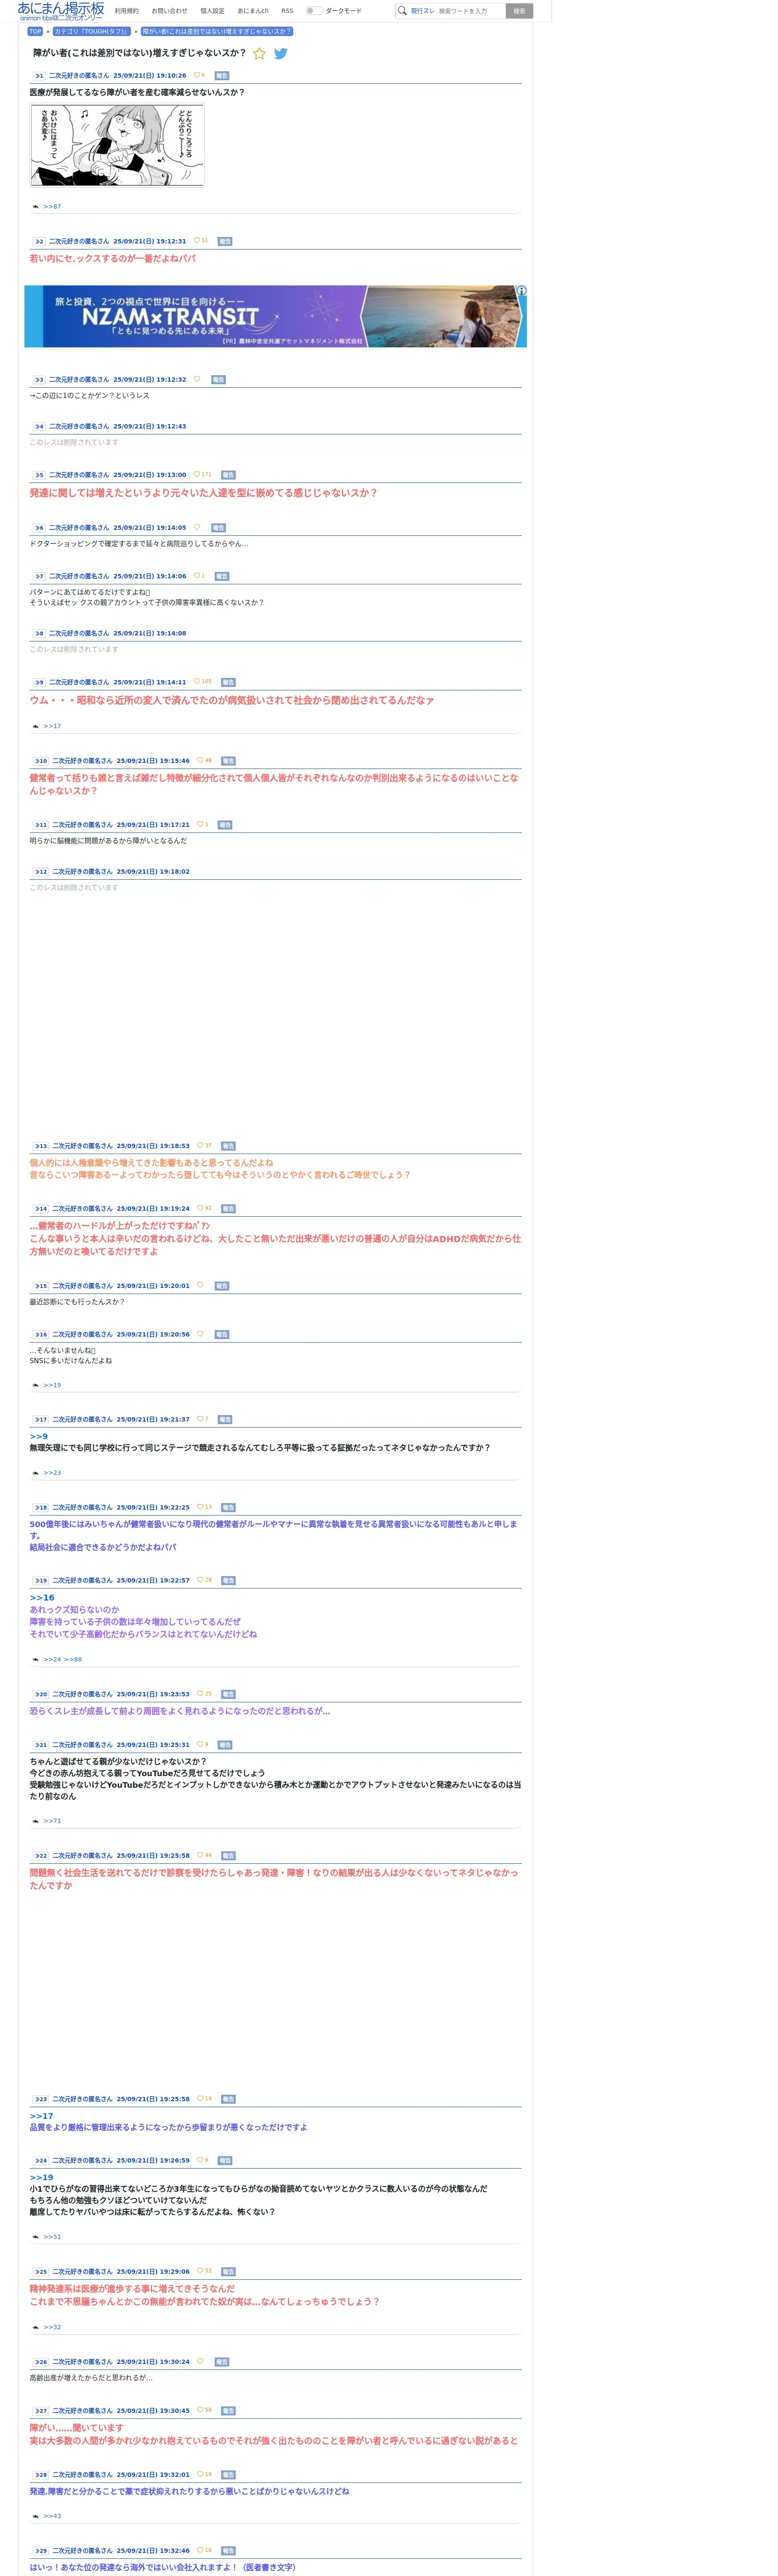The height and width of the screenshot is (2576, 778).
Task: Click the >>9 quote link in post 17
Action: click(38, 1436)
